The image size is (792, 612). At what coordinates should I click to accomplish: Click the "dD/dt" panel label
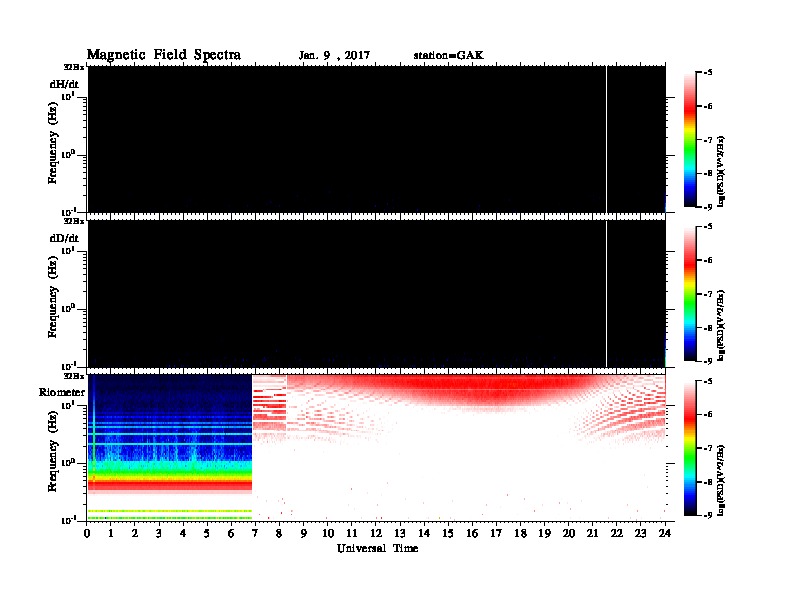pos(64,238)
